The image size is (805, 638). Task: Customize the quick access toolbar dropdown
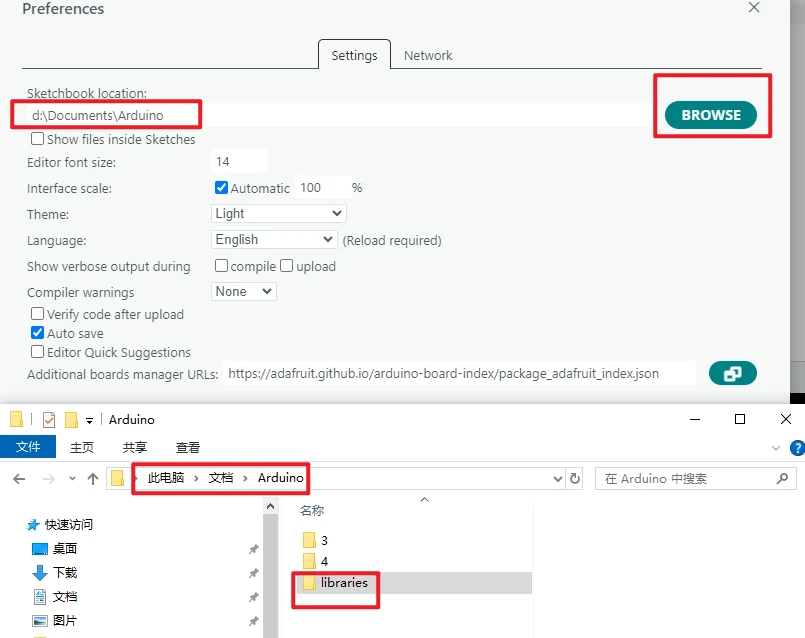89,421
